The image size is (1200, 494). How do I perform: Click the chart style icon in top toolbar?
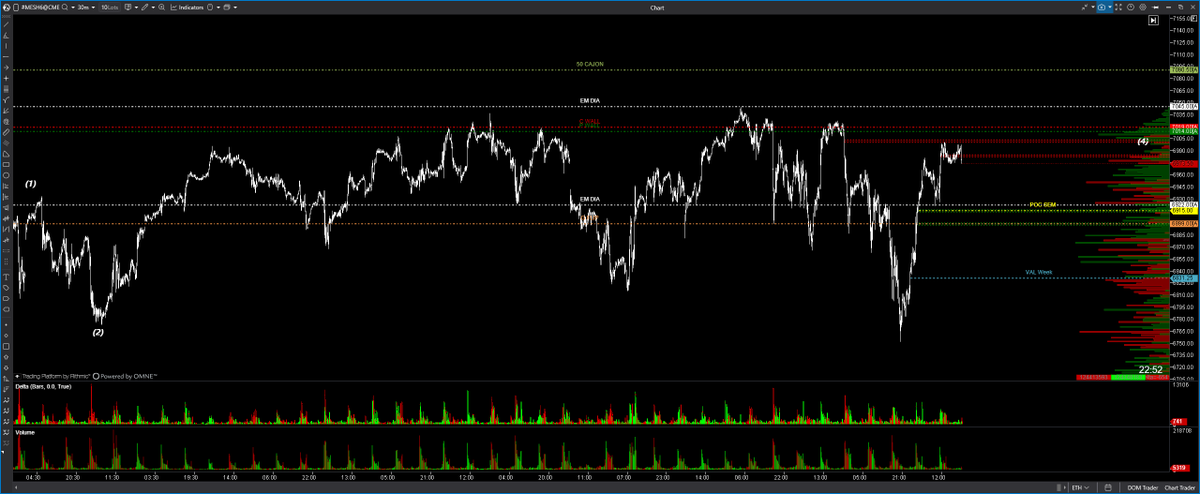point(128,7)
